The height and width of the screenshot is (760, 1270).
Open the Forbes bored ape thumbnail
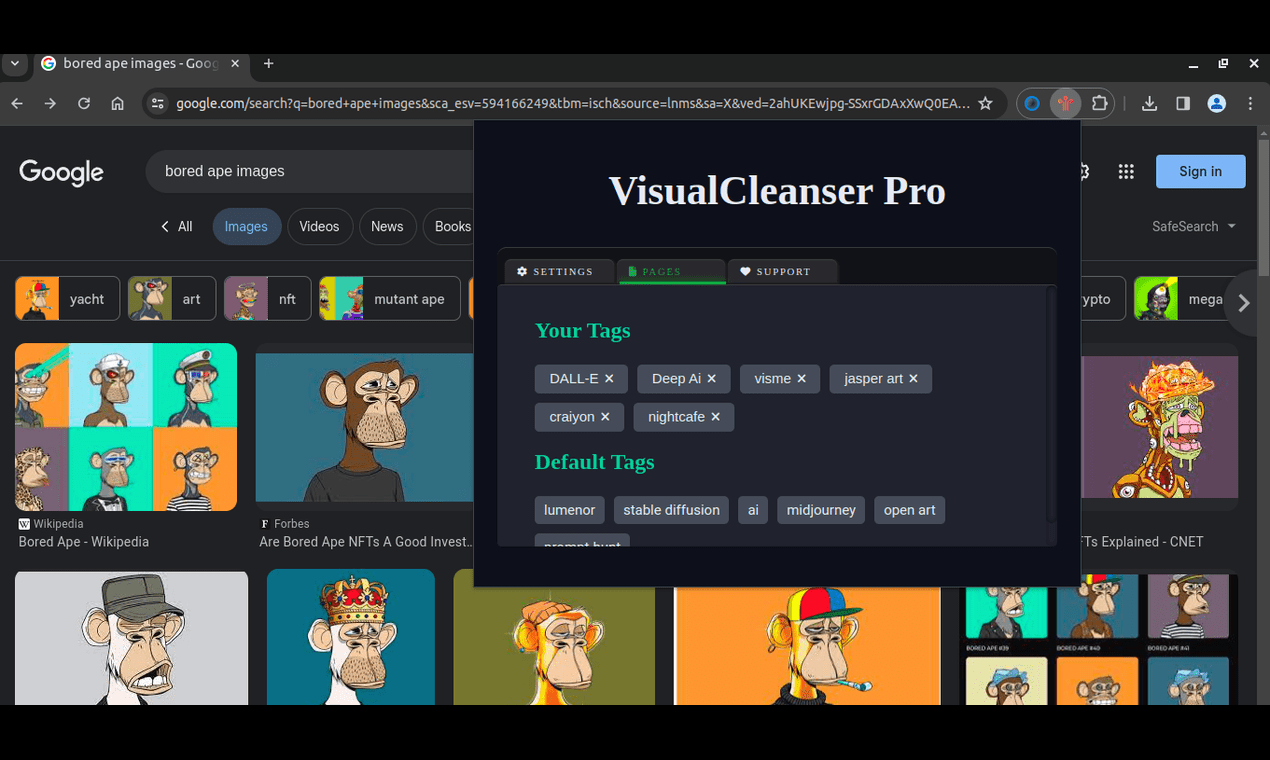(x=365, y=427)
